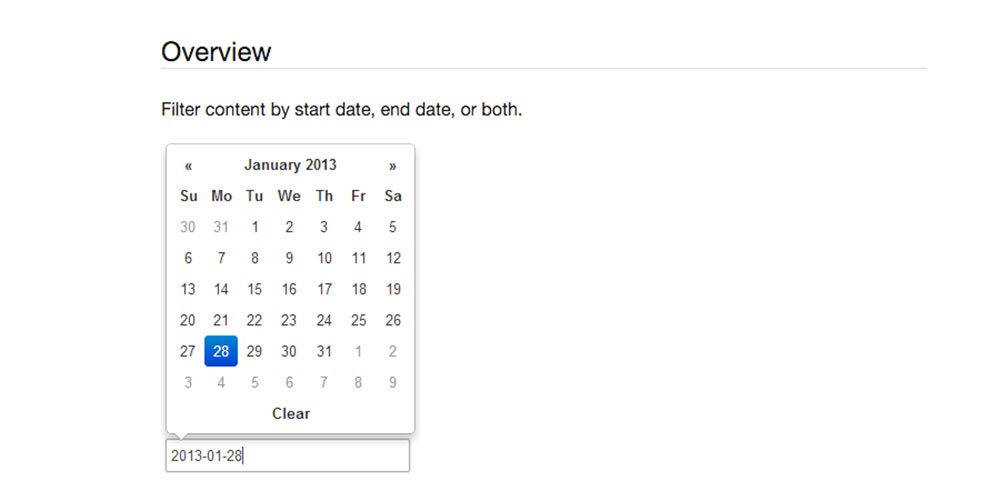The image size is (1000, 491).
Task: Select grayed-out February 1 after day 31
Action: (358, 351)
